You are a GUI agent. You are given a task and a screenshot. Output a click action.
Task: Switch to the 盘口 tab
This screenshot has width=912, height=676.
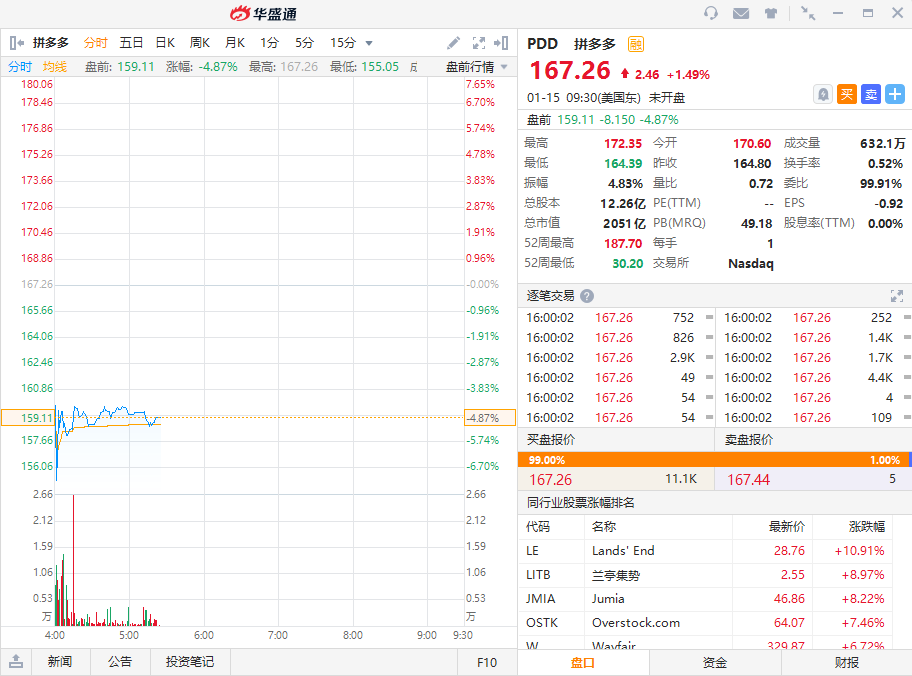click(x=583, y=662)
